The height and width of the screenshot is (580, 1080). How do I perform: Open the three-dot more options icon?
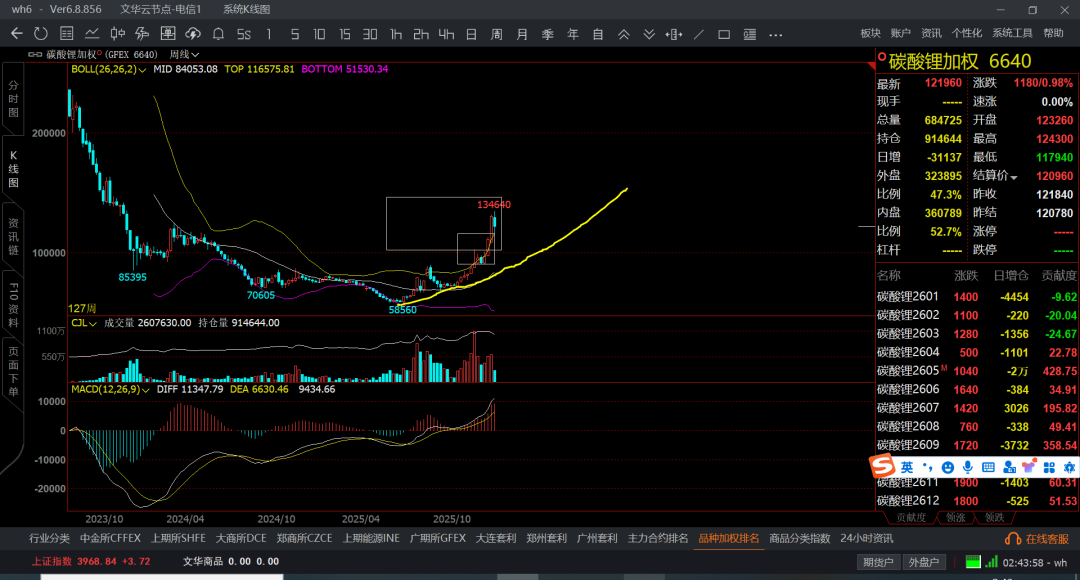pos(776,34)
